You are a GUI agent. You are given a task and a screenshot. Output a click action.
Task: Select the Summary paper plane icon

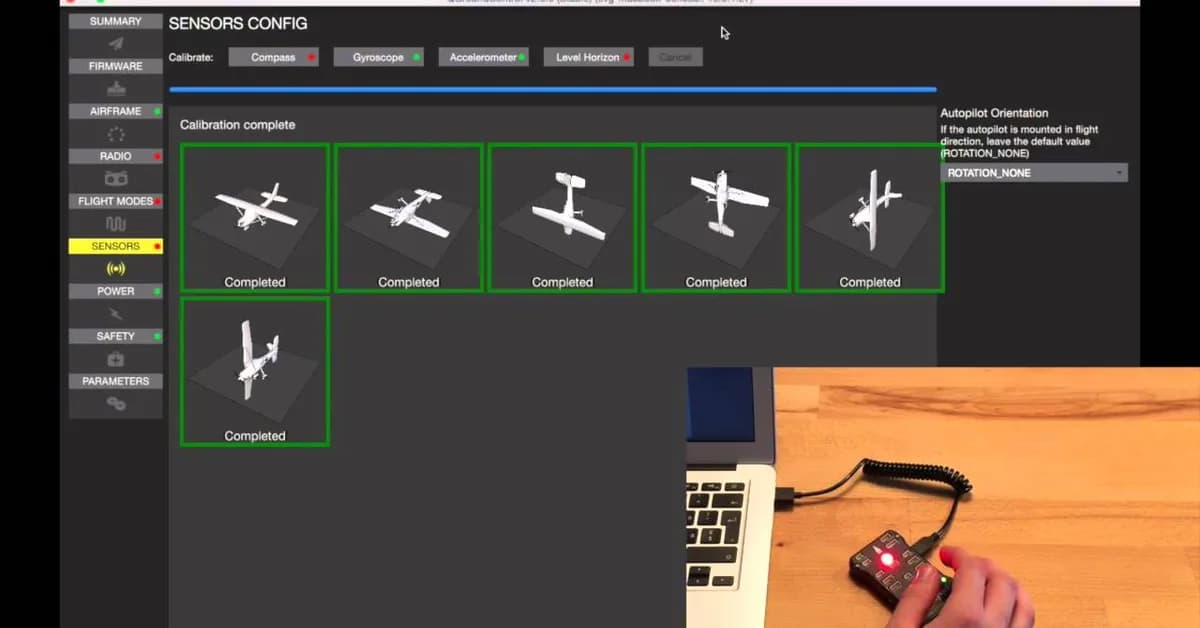115,43
